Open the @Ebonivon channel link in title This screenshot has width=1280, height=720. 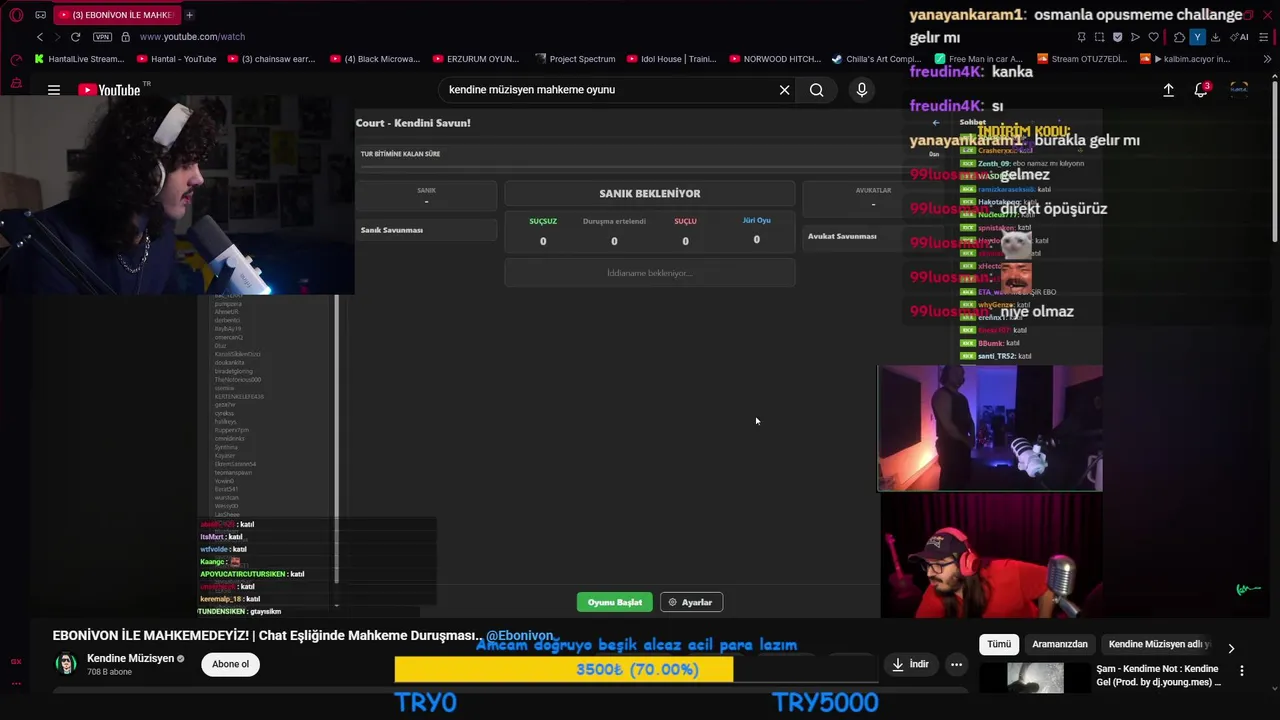point(520,635)
